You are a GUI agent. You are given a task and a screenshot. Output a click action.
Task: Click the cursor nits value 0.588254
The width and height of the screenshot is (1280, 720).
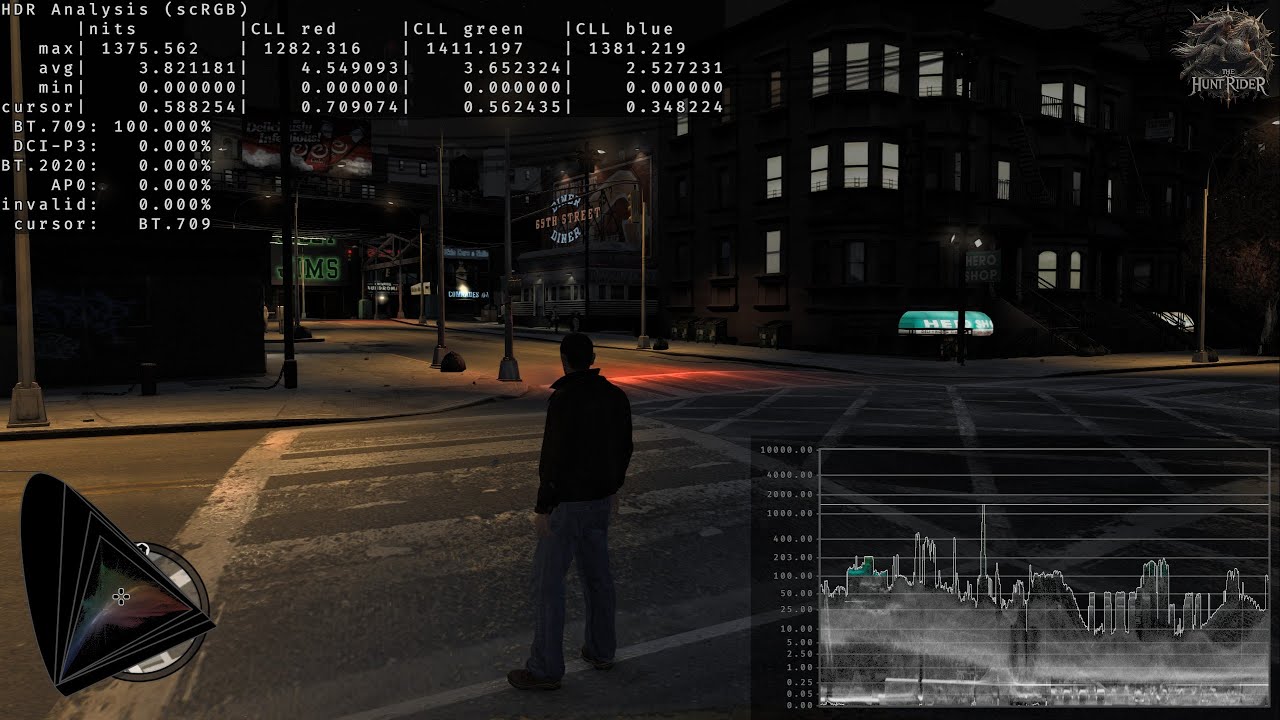(187, 107)
